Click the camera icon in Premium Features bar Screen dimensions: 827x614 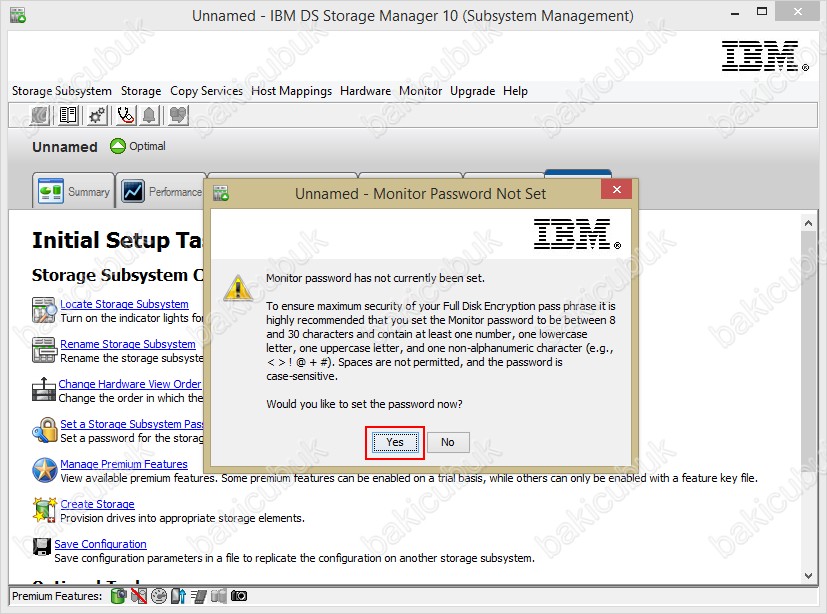pyautogui.click(x=239, y=597)
